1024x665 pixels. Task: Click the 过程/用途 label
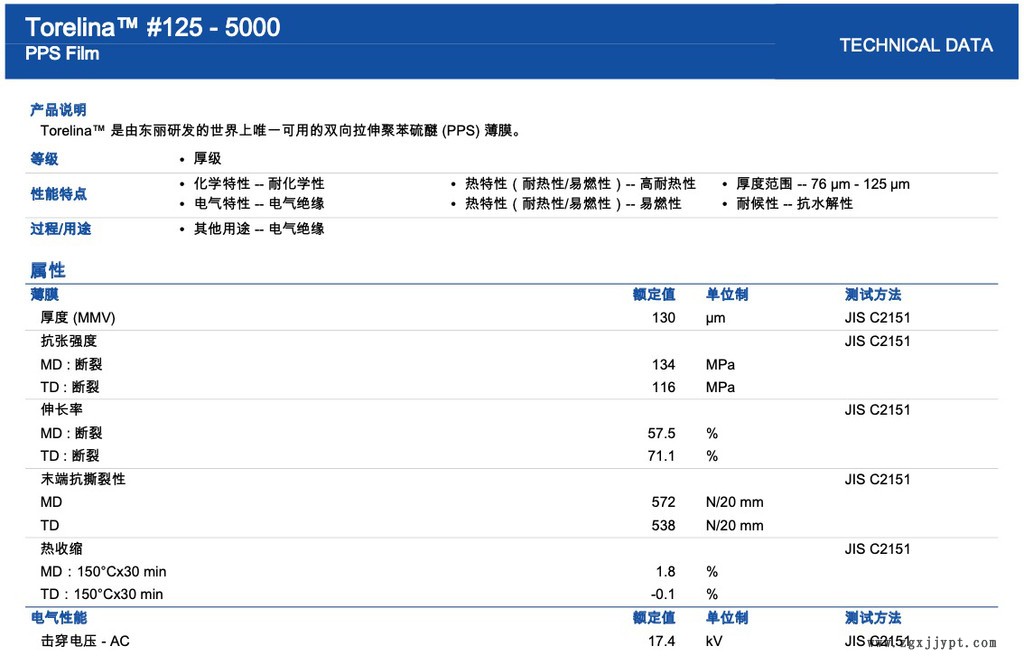tap(60, 229)
